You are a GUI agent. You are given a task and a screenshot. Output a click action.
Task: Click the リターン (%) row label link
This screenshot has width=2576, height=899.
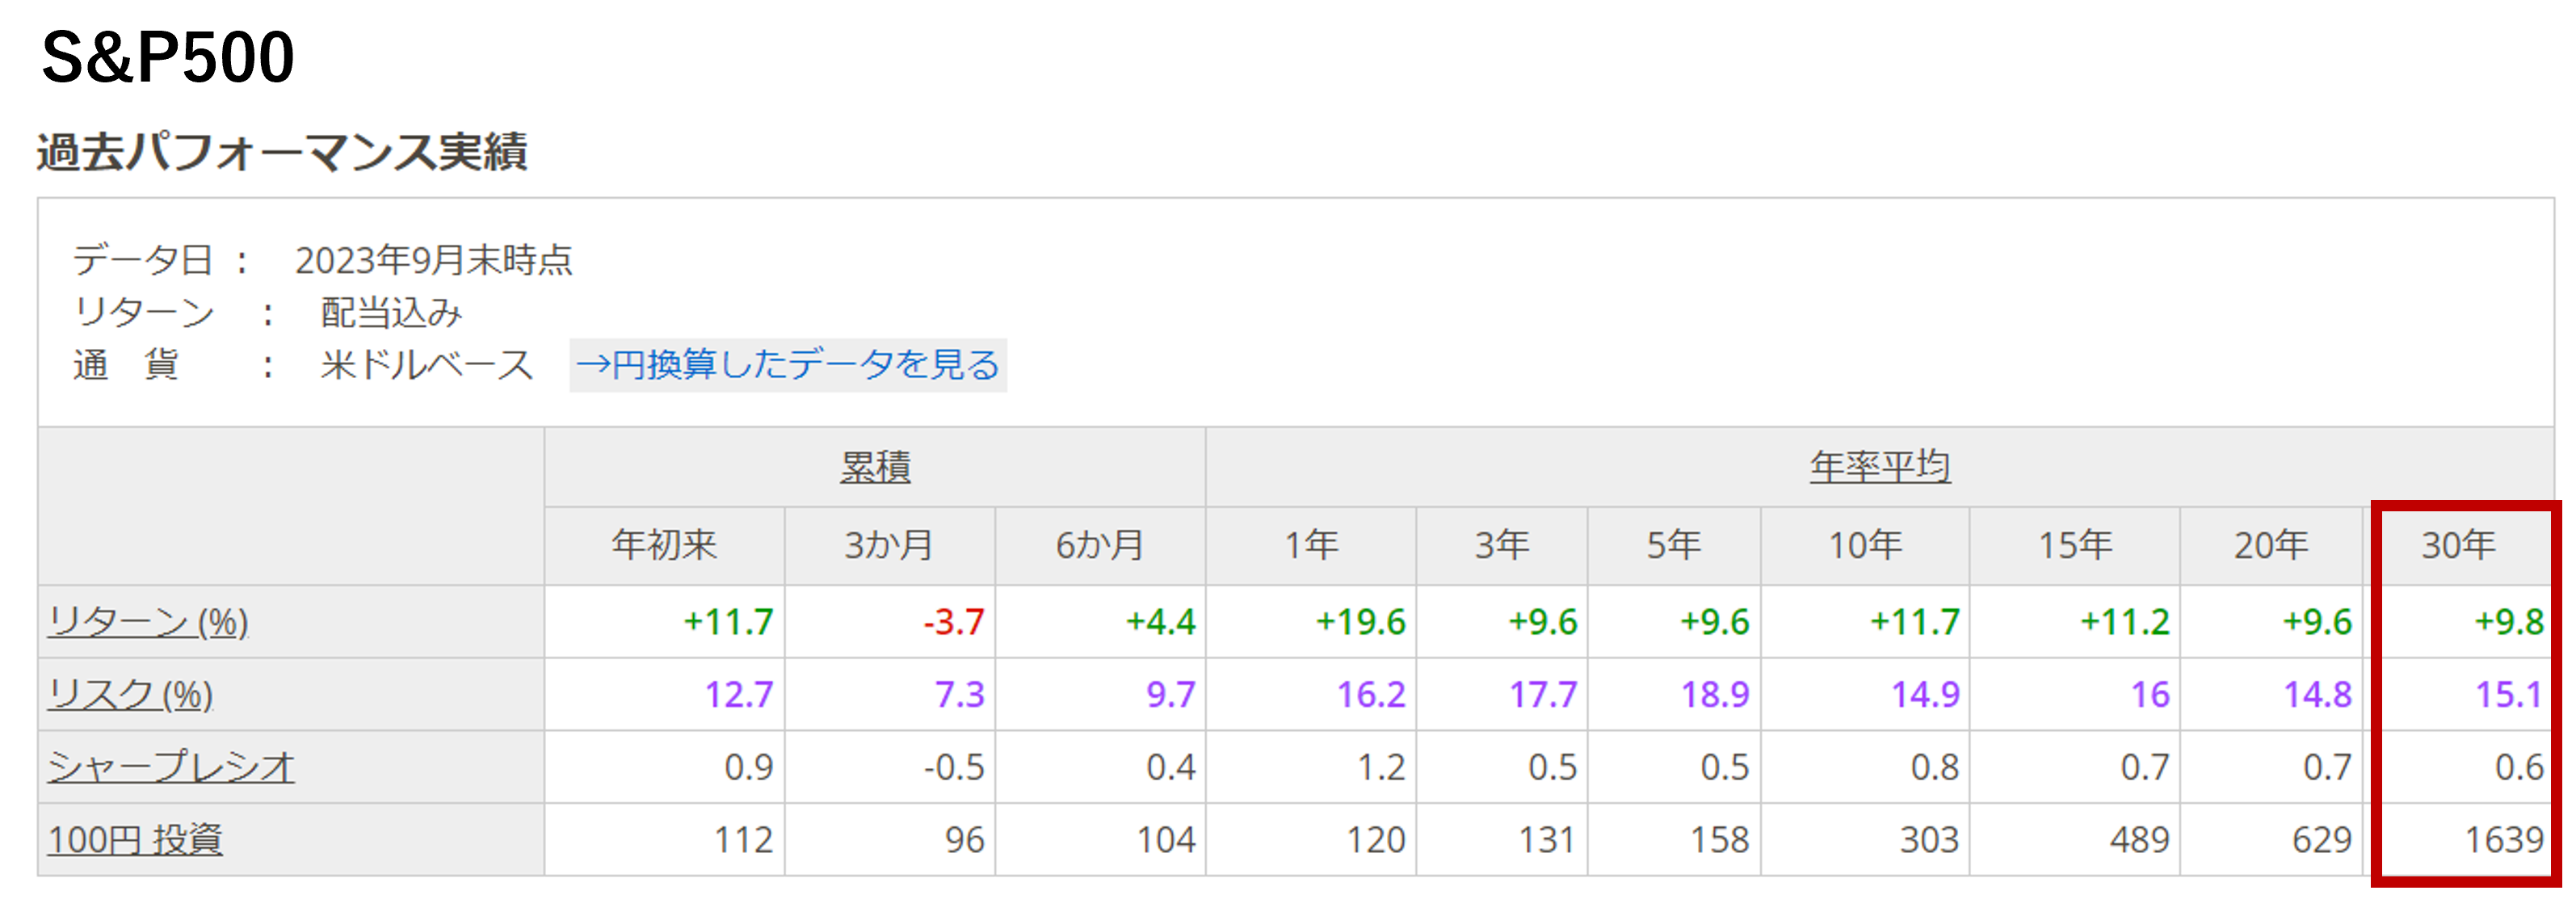(148, 622)
